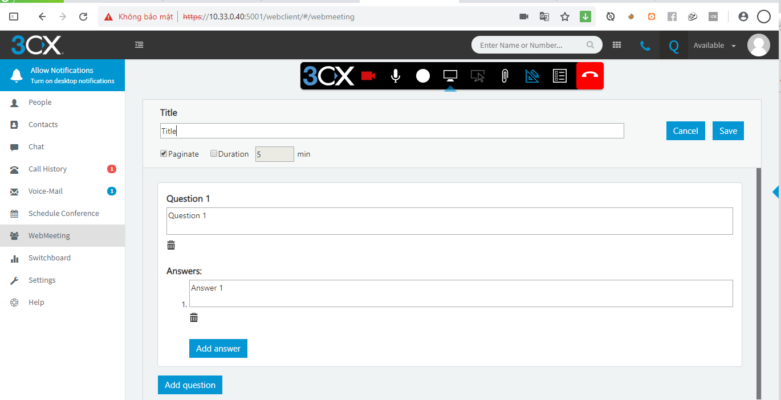
Task: Expand the right side panel arrow
Action: point(775,191)
